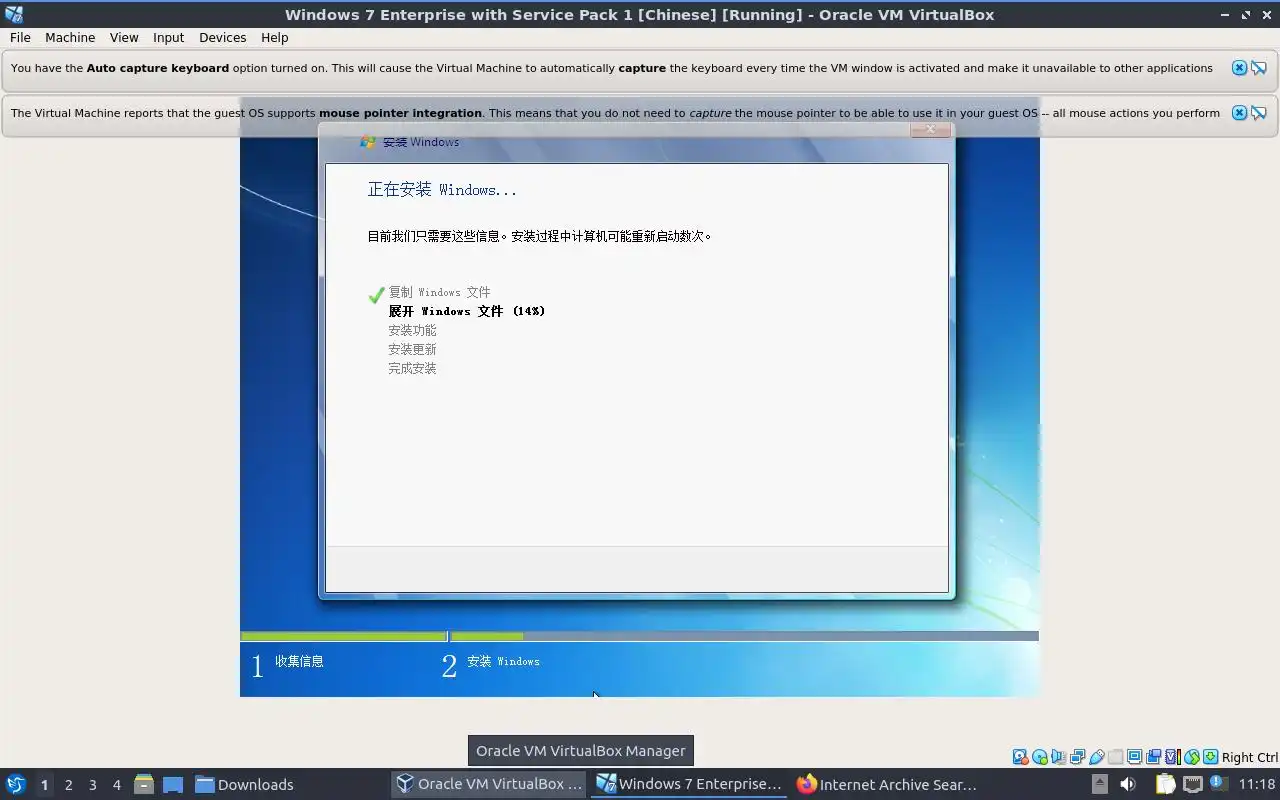Click the Windows setup dialog close button
The image size is (1280, 800).
coord(930,129)
